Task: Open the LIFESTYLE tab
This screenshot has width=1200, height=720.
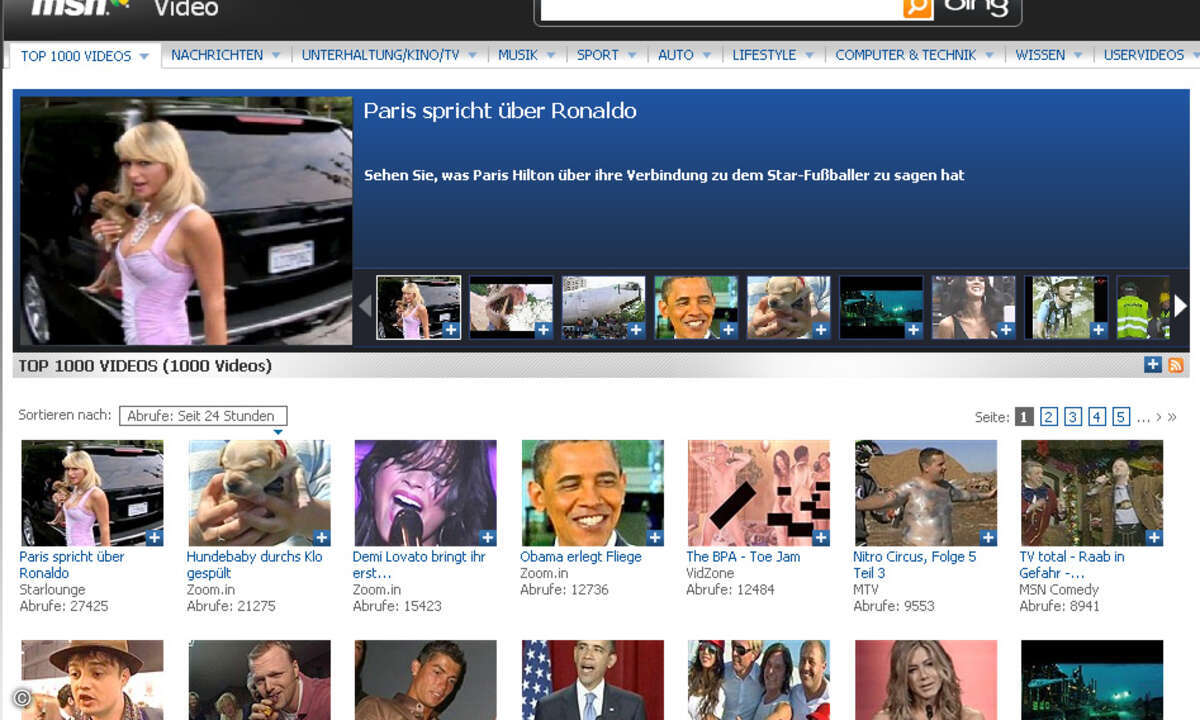Action: pos(764,55)
